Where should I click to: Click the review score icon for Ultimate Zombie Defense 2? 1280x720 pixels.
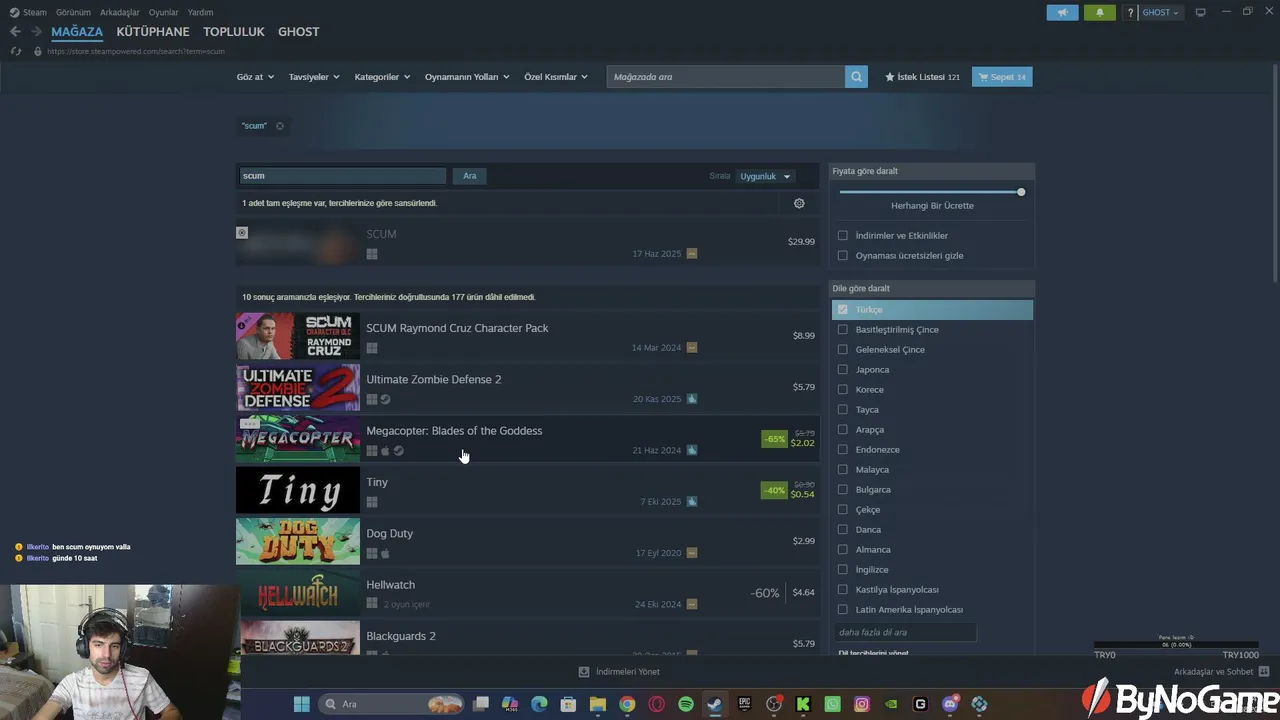(692, 399)
